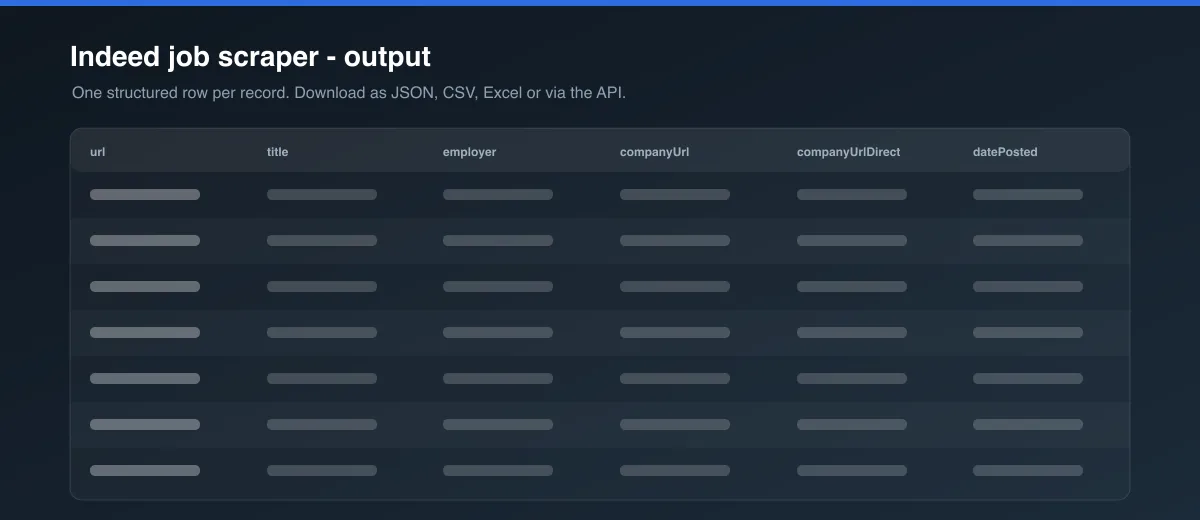Select the datePosted column header

point(1005,152)
